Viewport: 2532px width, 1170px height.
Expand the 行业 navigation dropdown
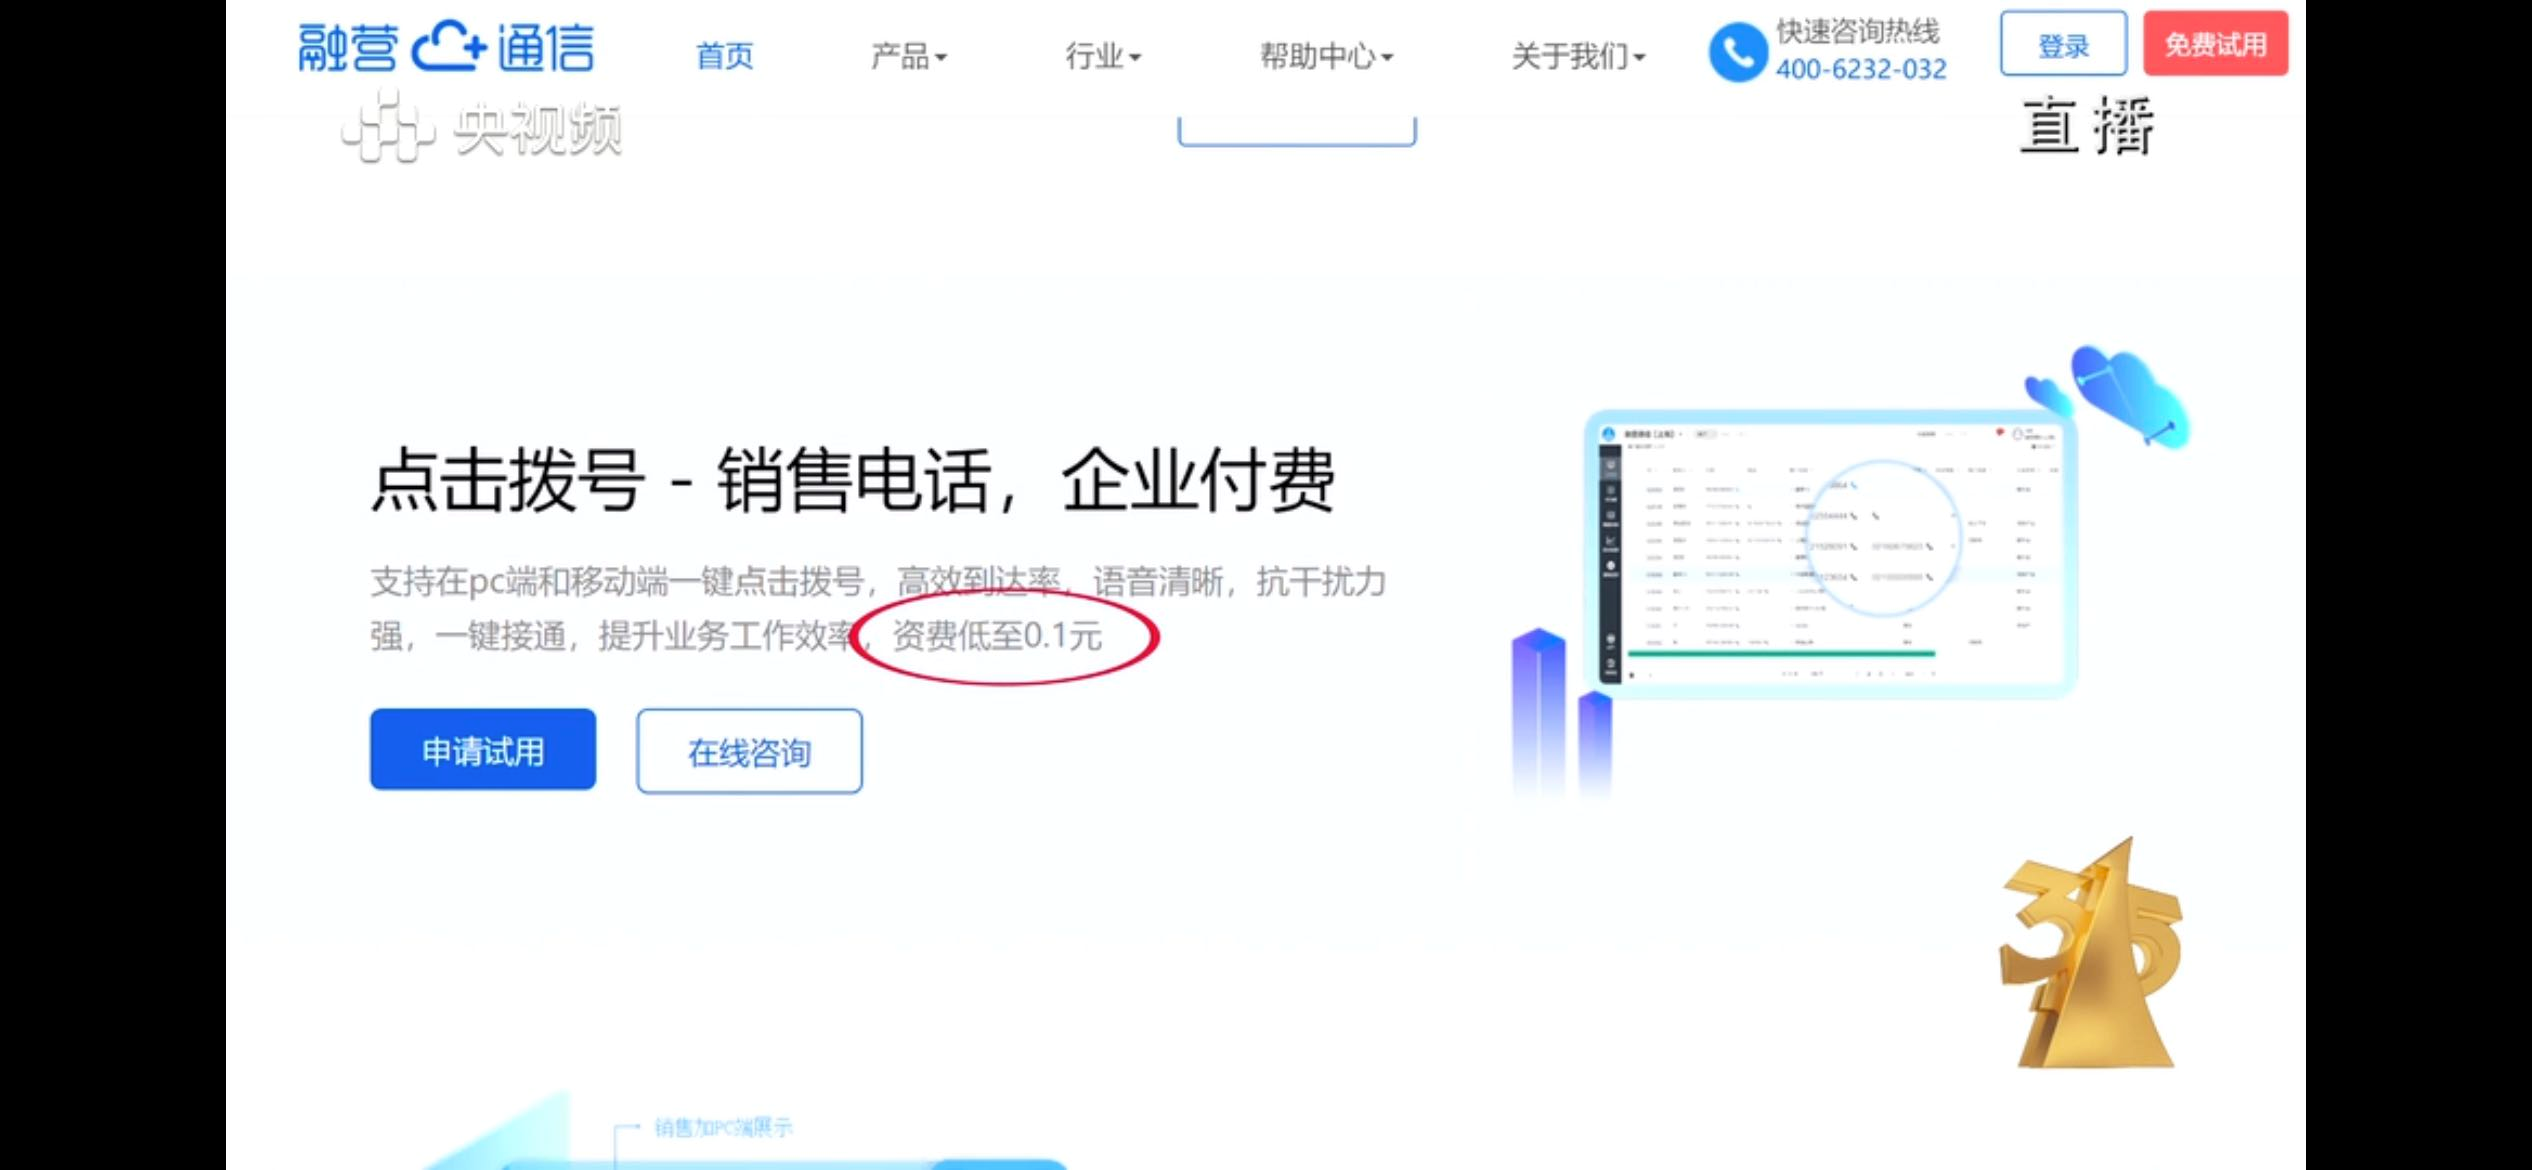point(1102,56)
